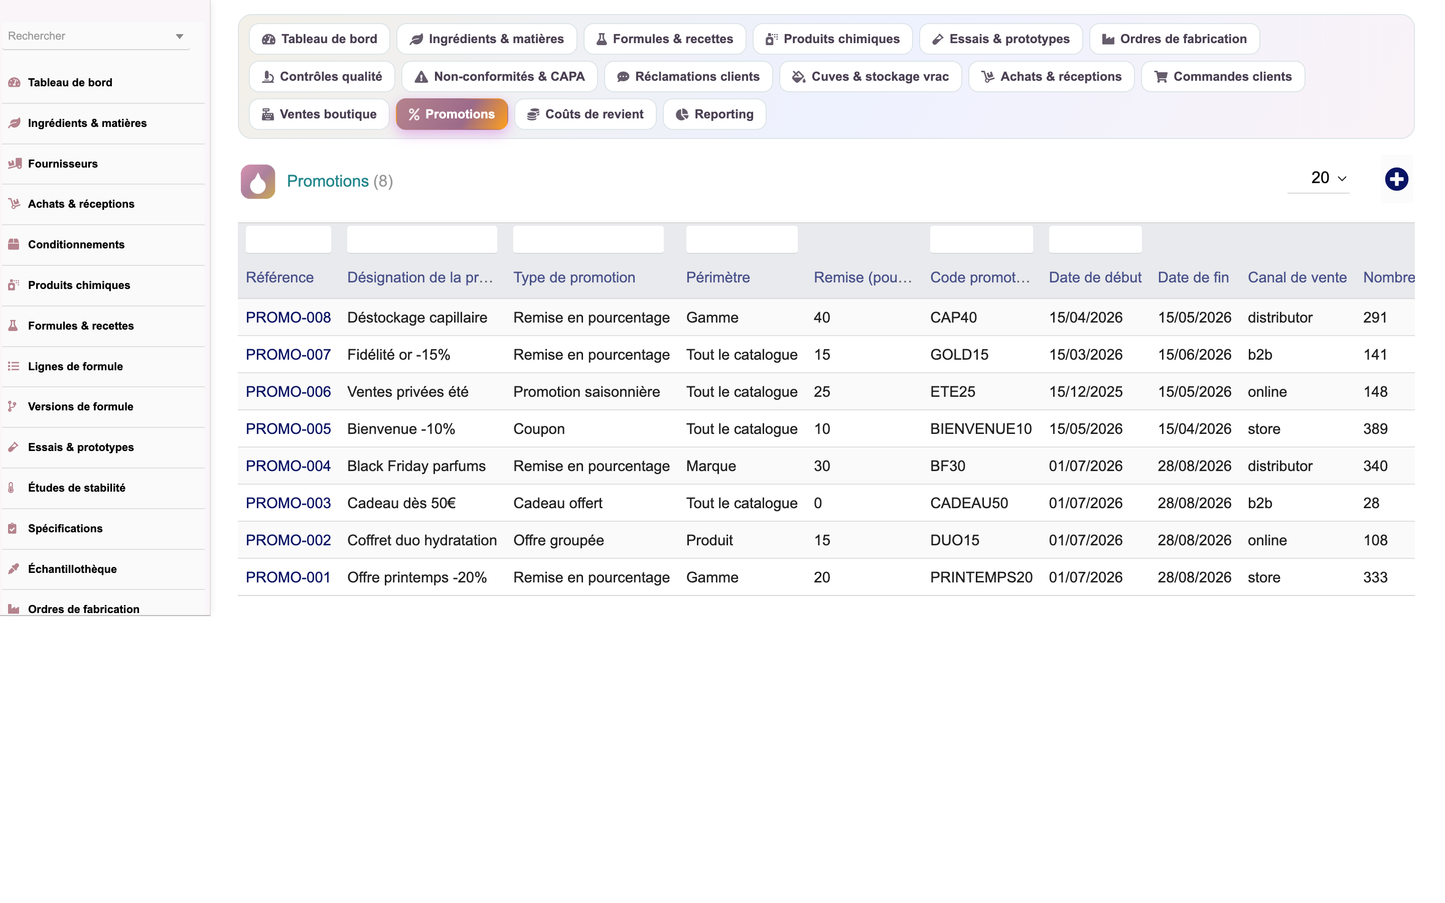Click the Promotion saisonnière cell
This screenshot has height=903, width=1445.
pyautogui.click(x=586, y=392)
